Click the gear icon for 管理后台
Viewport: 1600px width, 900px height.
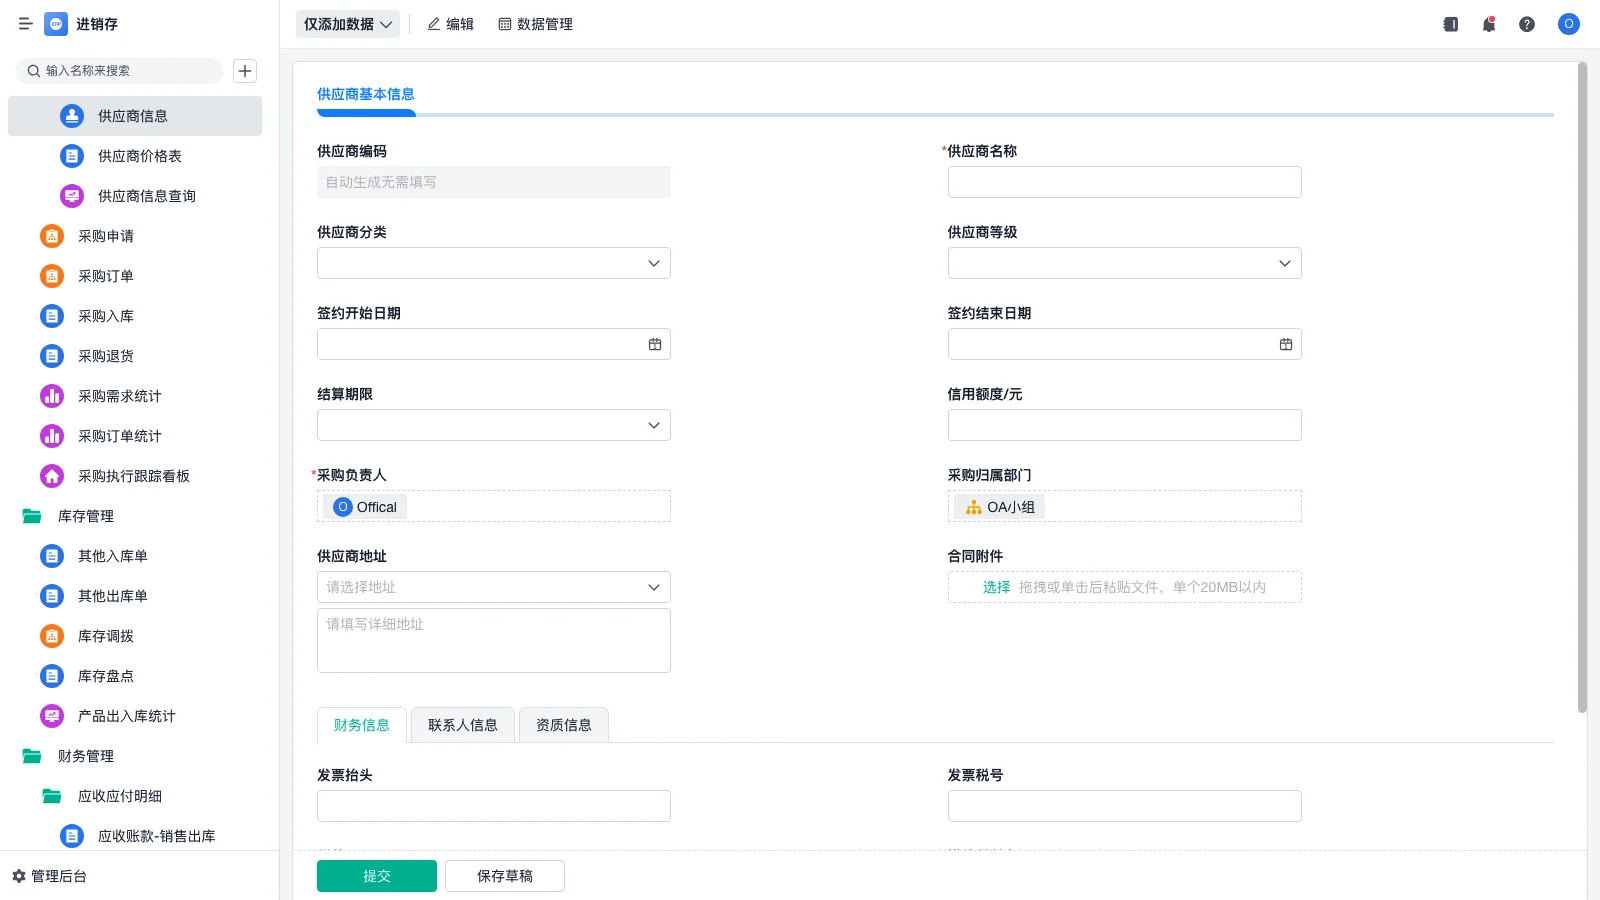coord(19,876)
